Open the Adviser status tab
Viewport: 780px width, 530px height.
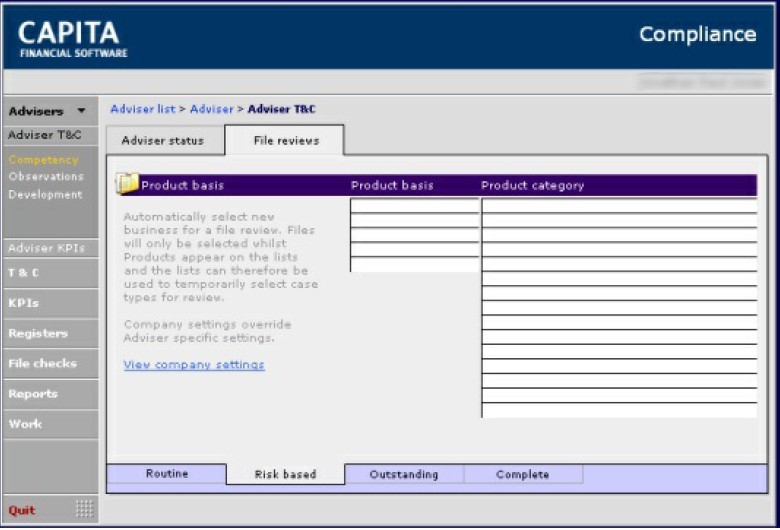162,141
